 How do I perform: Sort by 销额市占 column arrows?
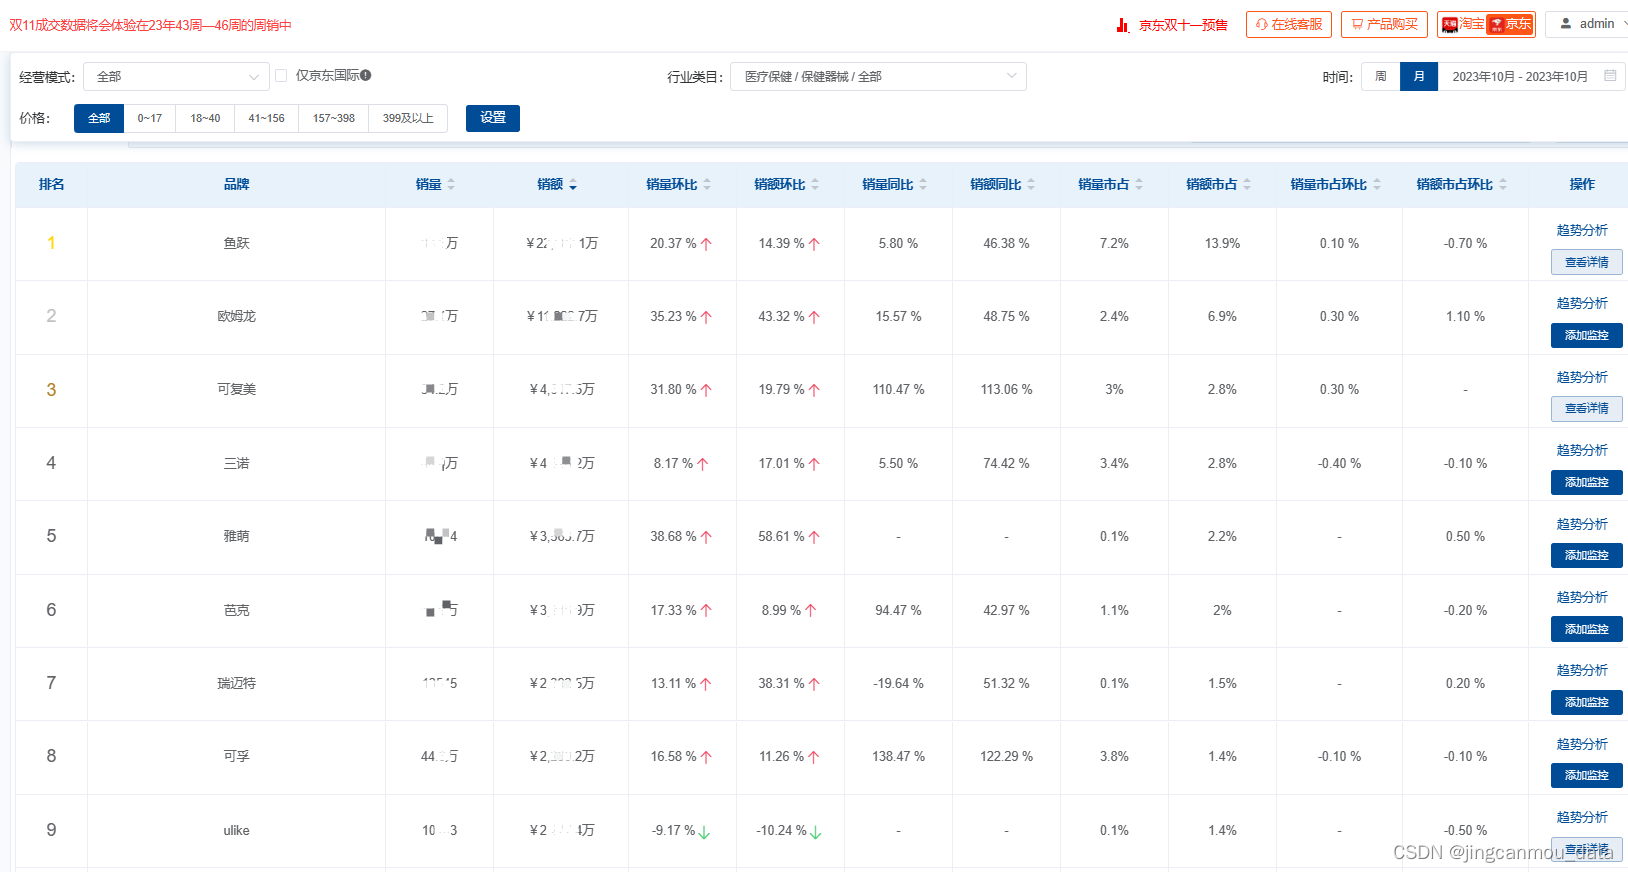[1247, 184]
